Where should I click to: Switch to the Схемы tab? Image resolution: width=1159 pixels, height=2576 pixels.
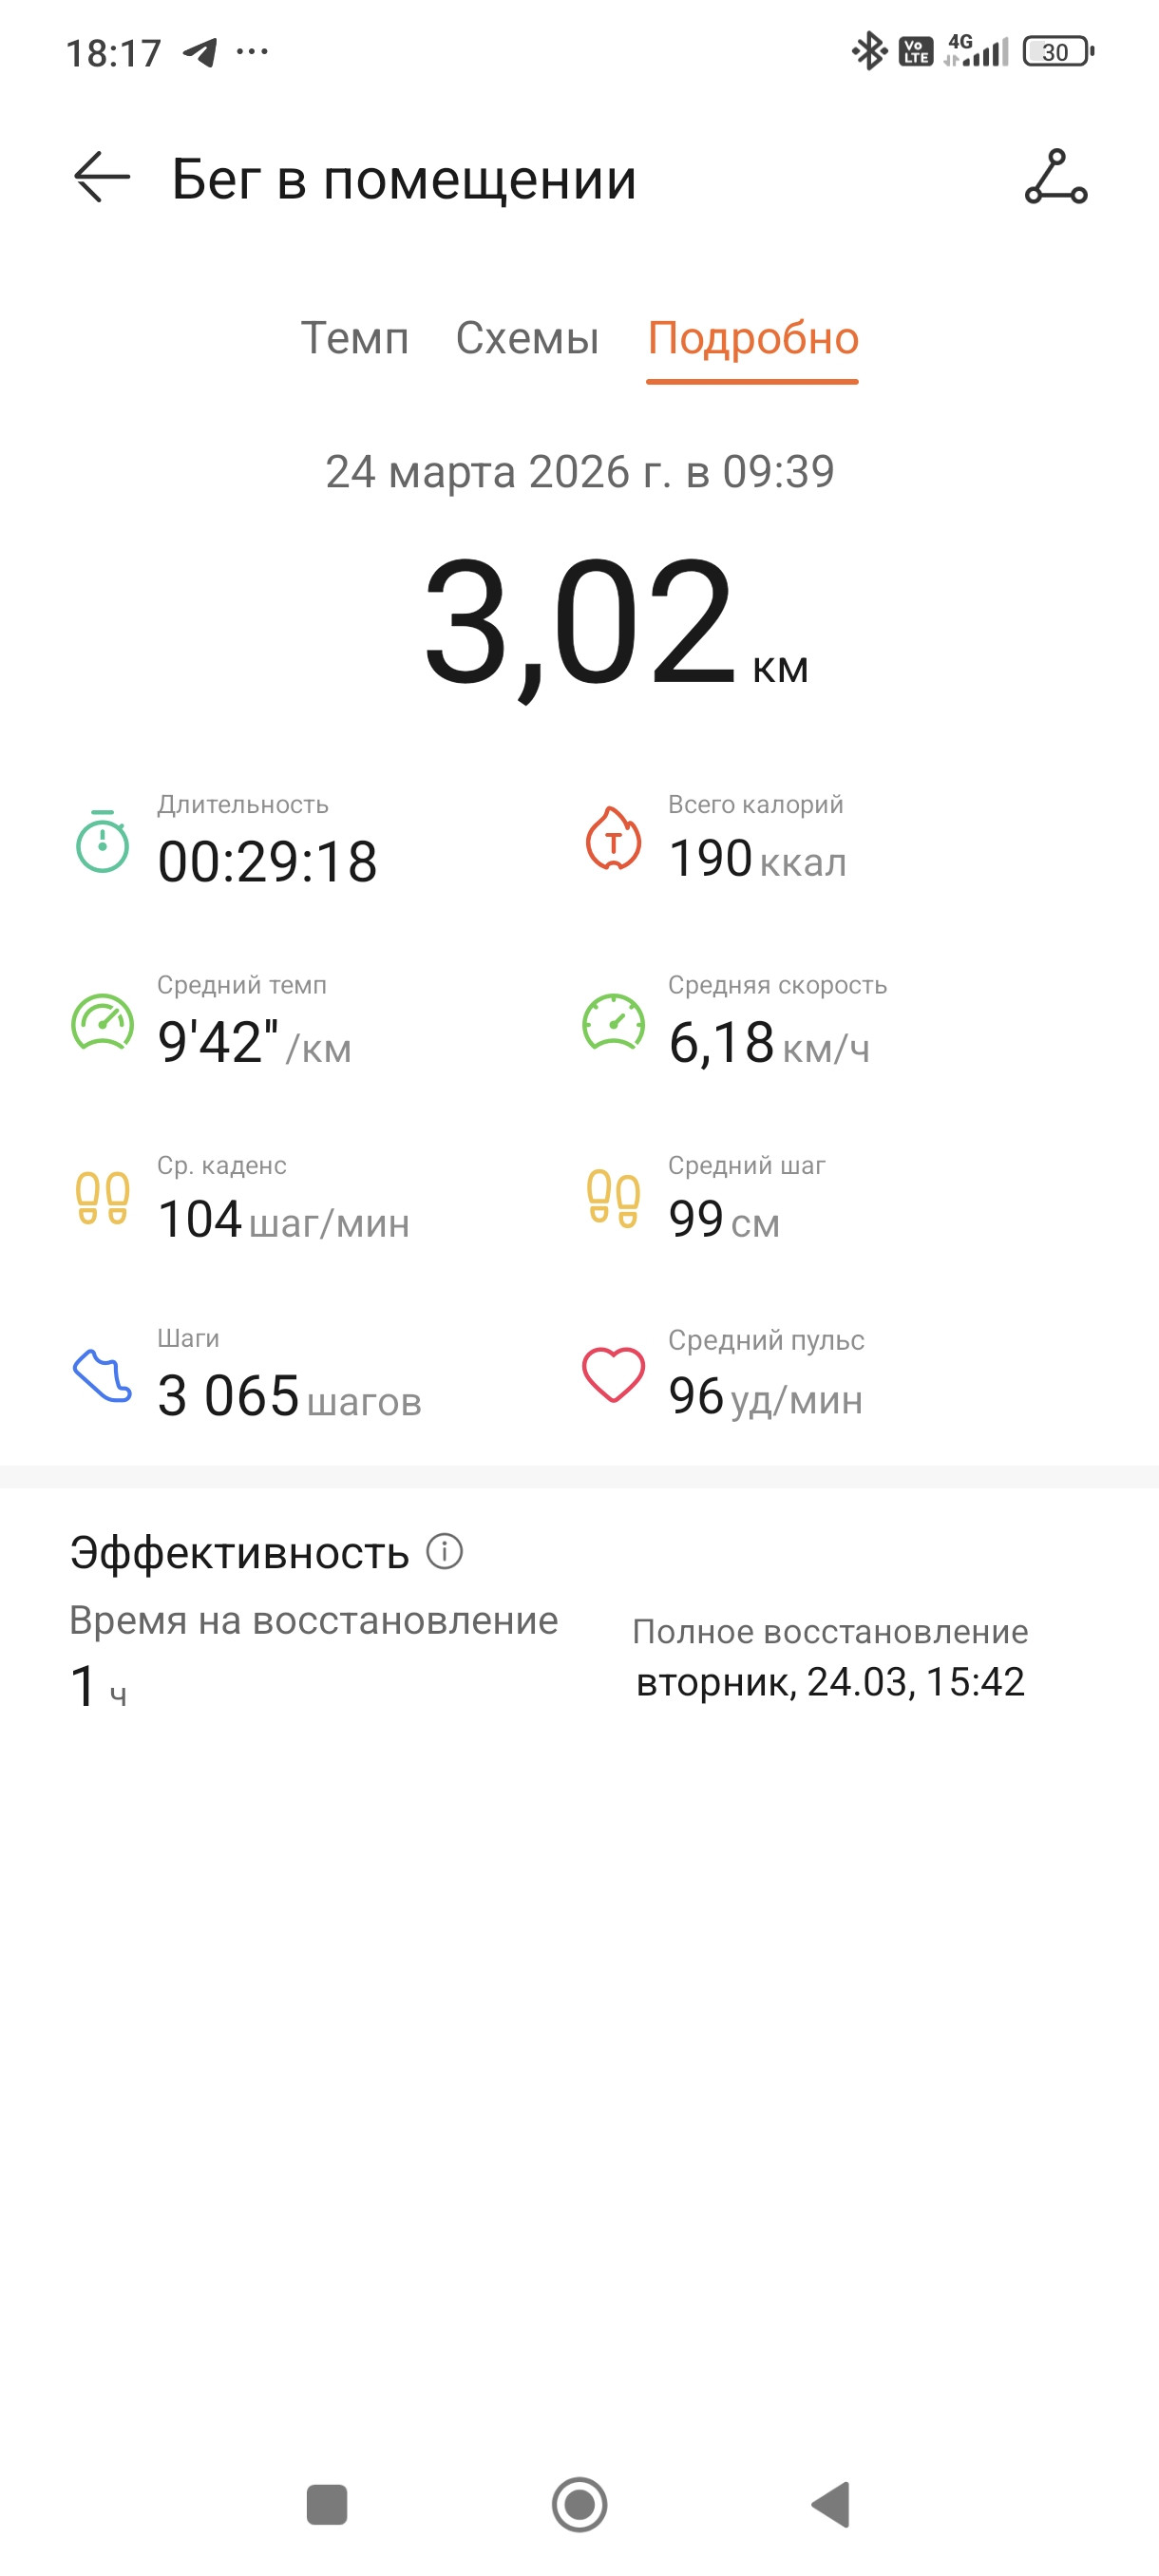[527, 339]
